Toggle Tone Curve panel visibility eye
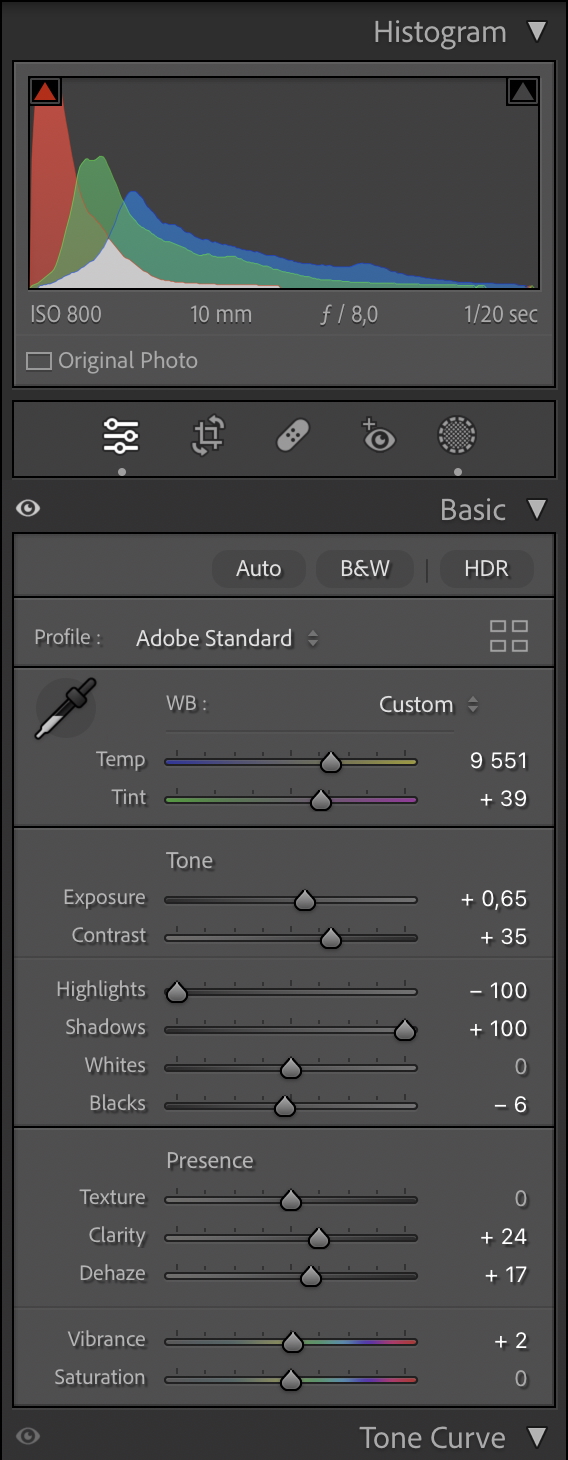Viewport: 568px width, 1460px height. pos(29,1437)
